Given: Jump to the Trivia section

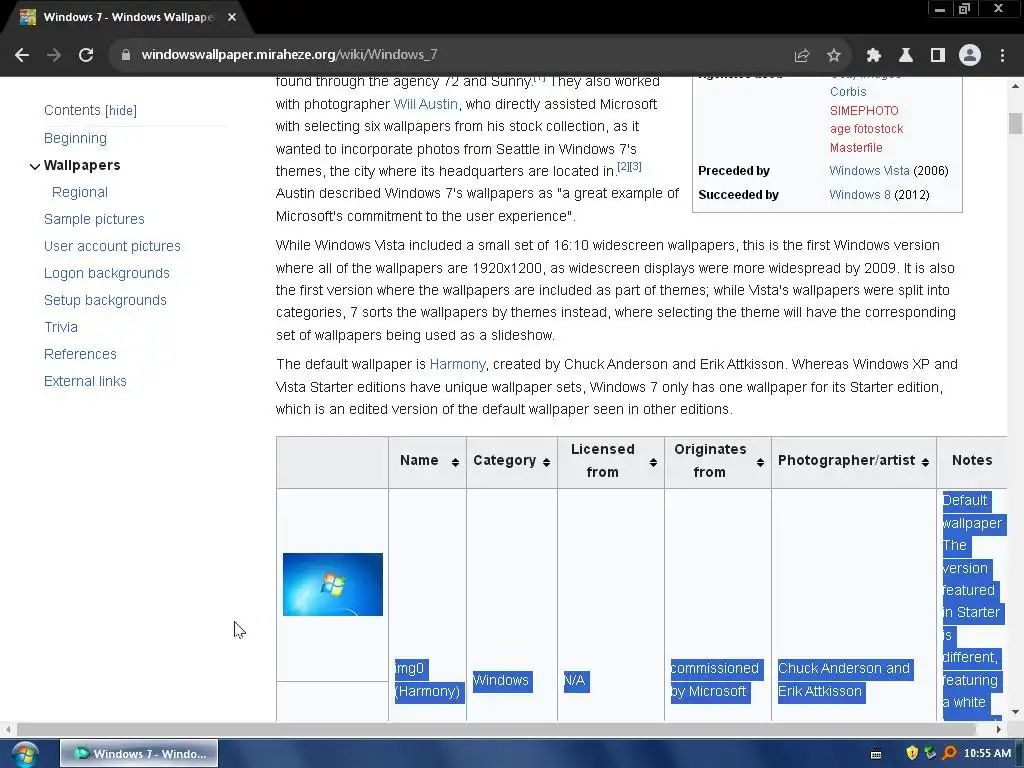Looking at the screenshot, I should click(x=61, y=327).
